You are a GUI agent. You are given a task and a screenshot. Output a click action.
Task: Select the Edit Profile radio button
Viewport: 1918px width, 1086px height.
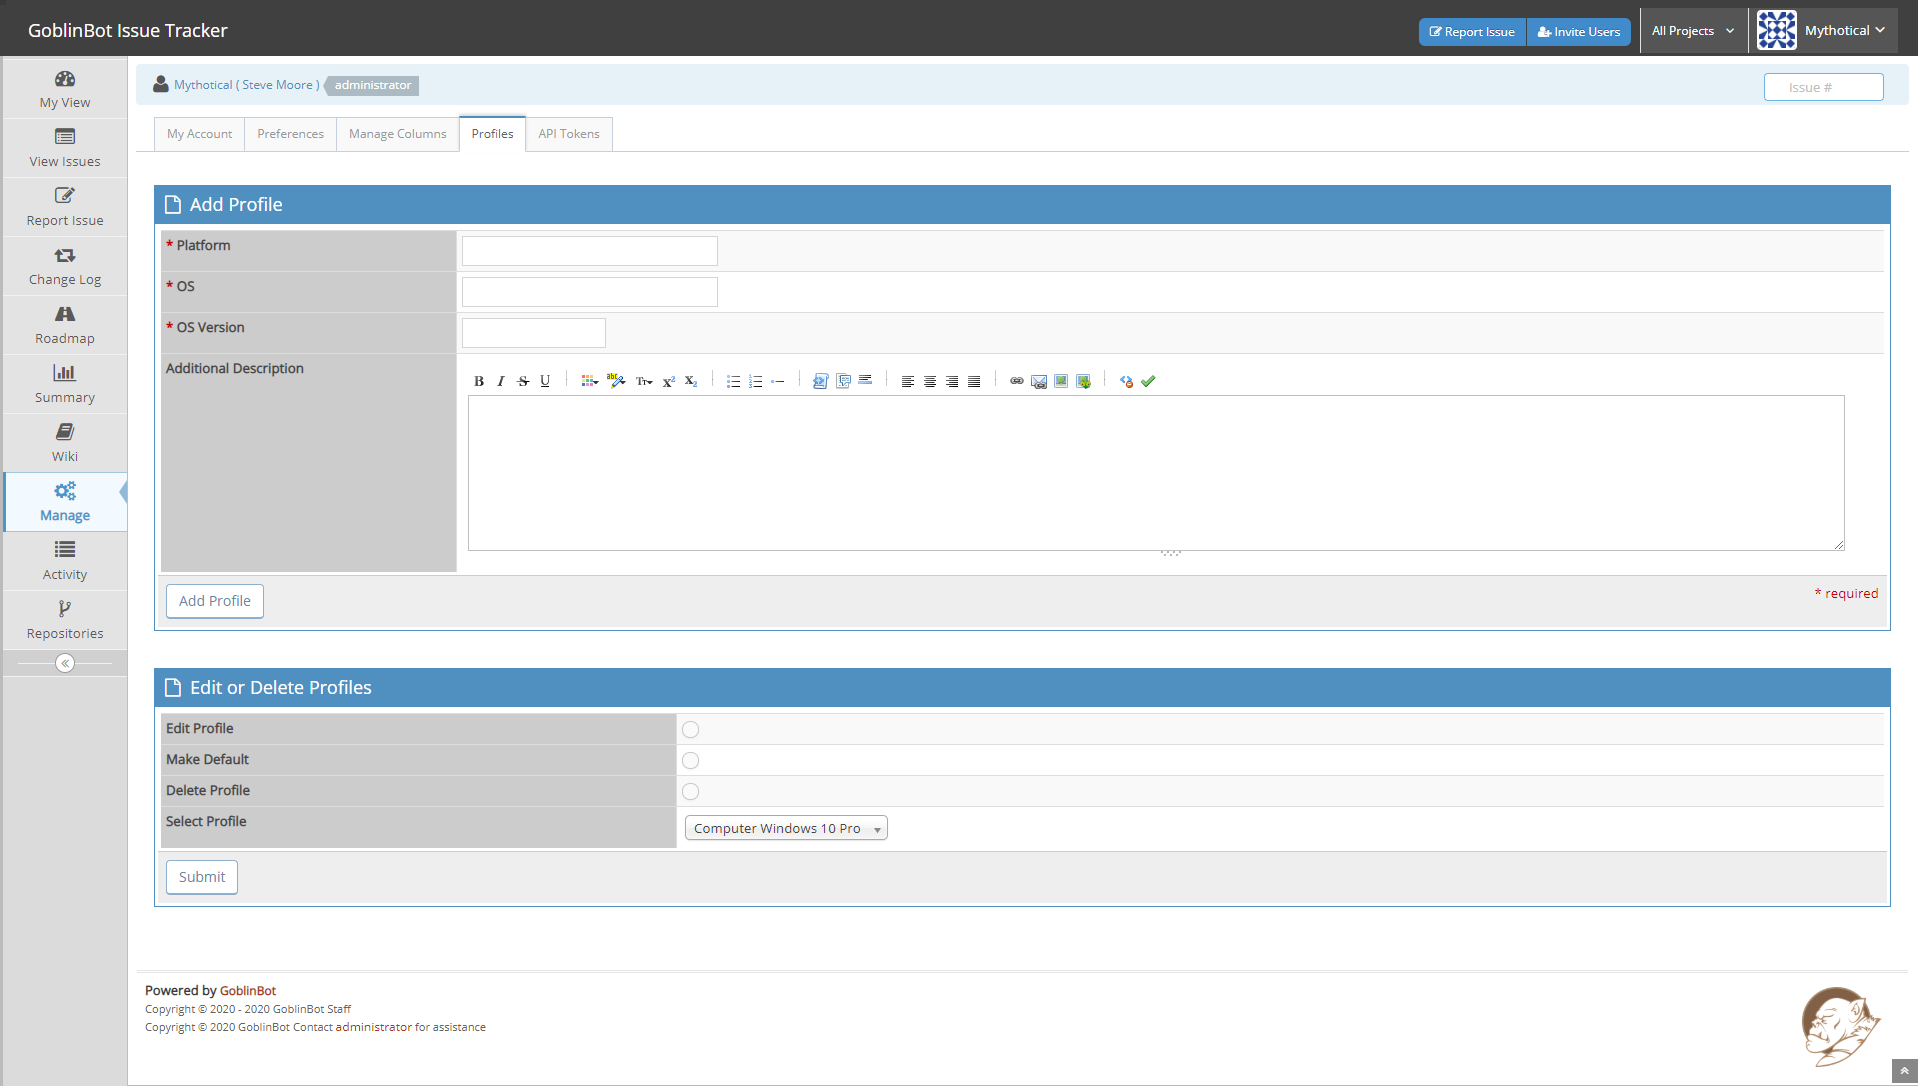click(690, 730)
